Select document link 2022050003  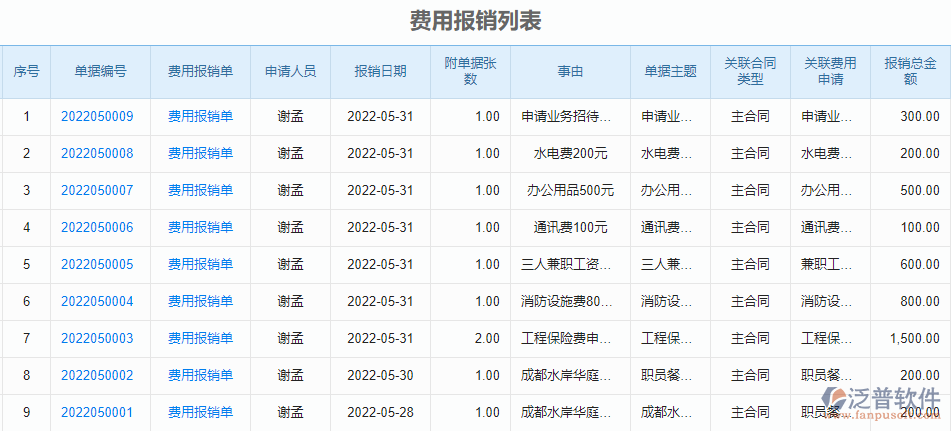(97, 338)
